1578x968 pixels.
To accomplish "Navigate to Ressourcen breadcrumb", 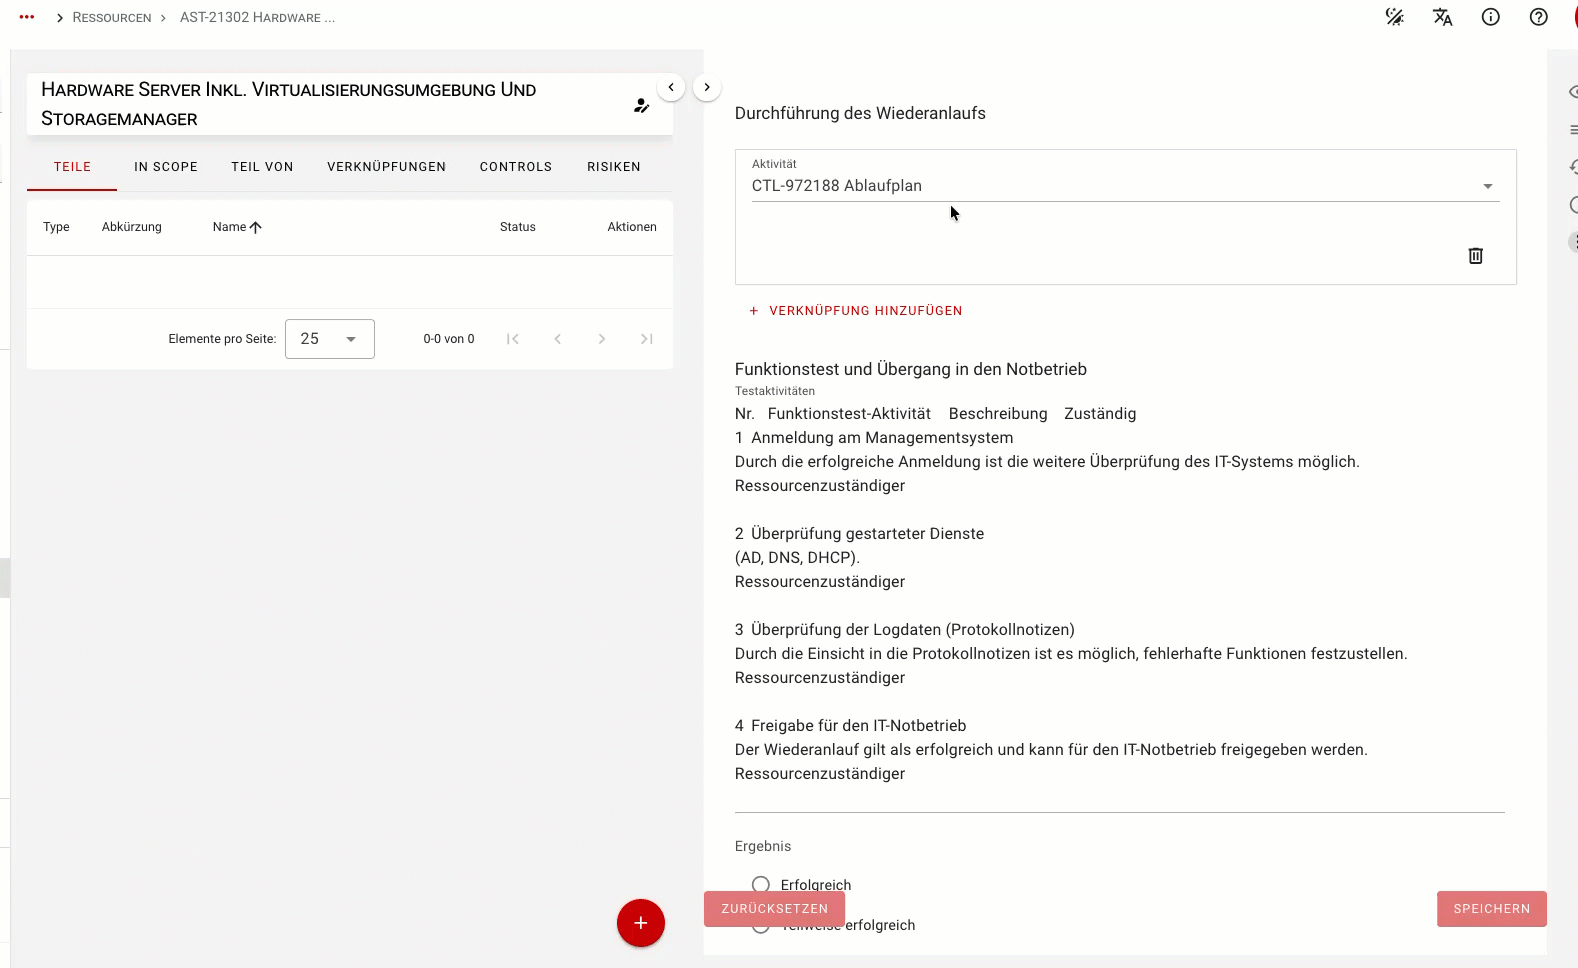I will [112, 18].
